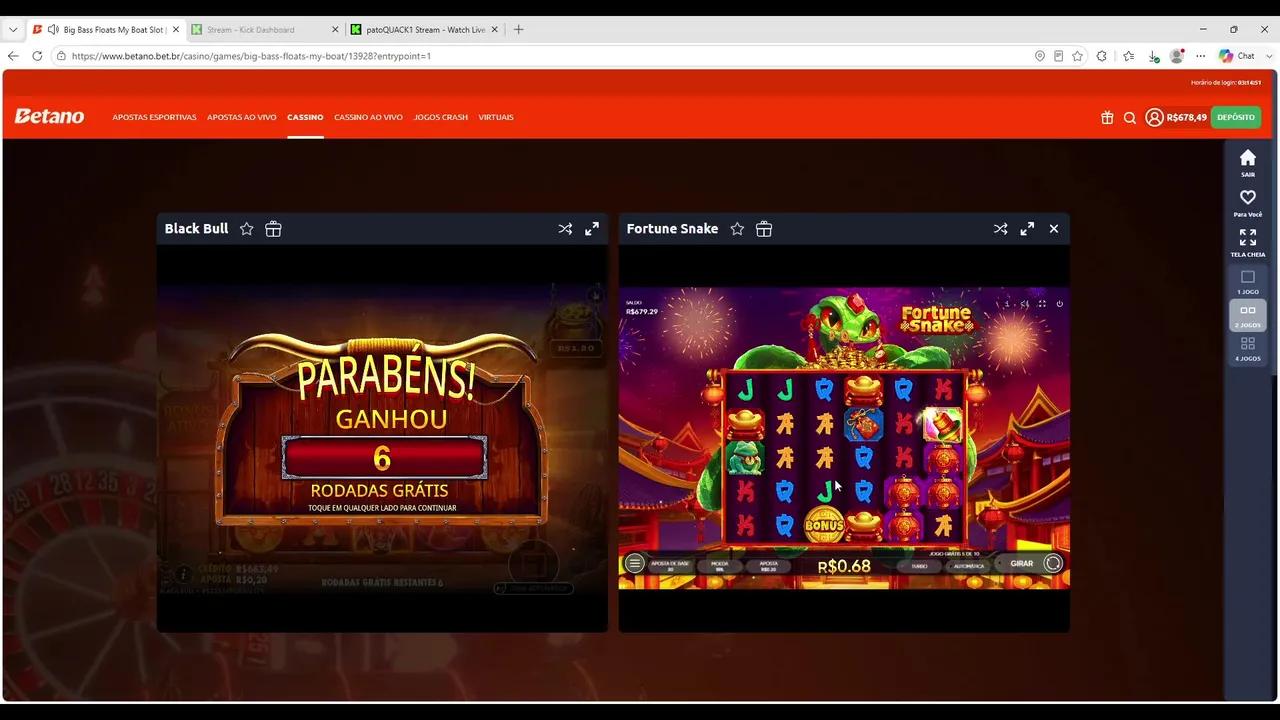
Task: Favorite the Fortune Snake game with star
Action: point(737,229)
